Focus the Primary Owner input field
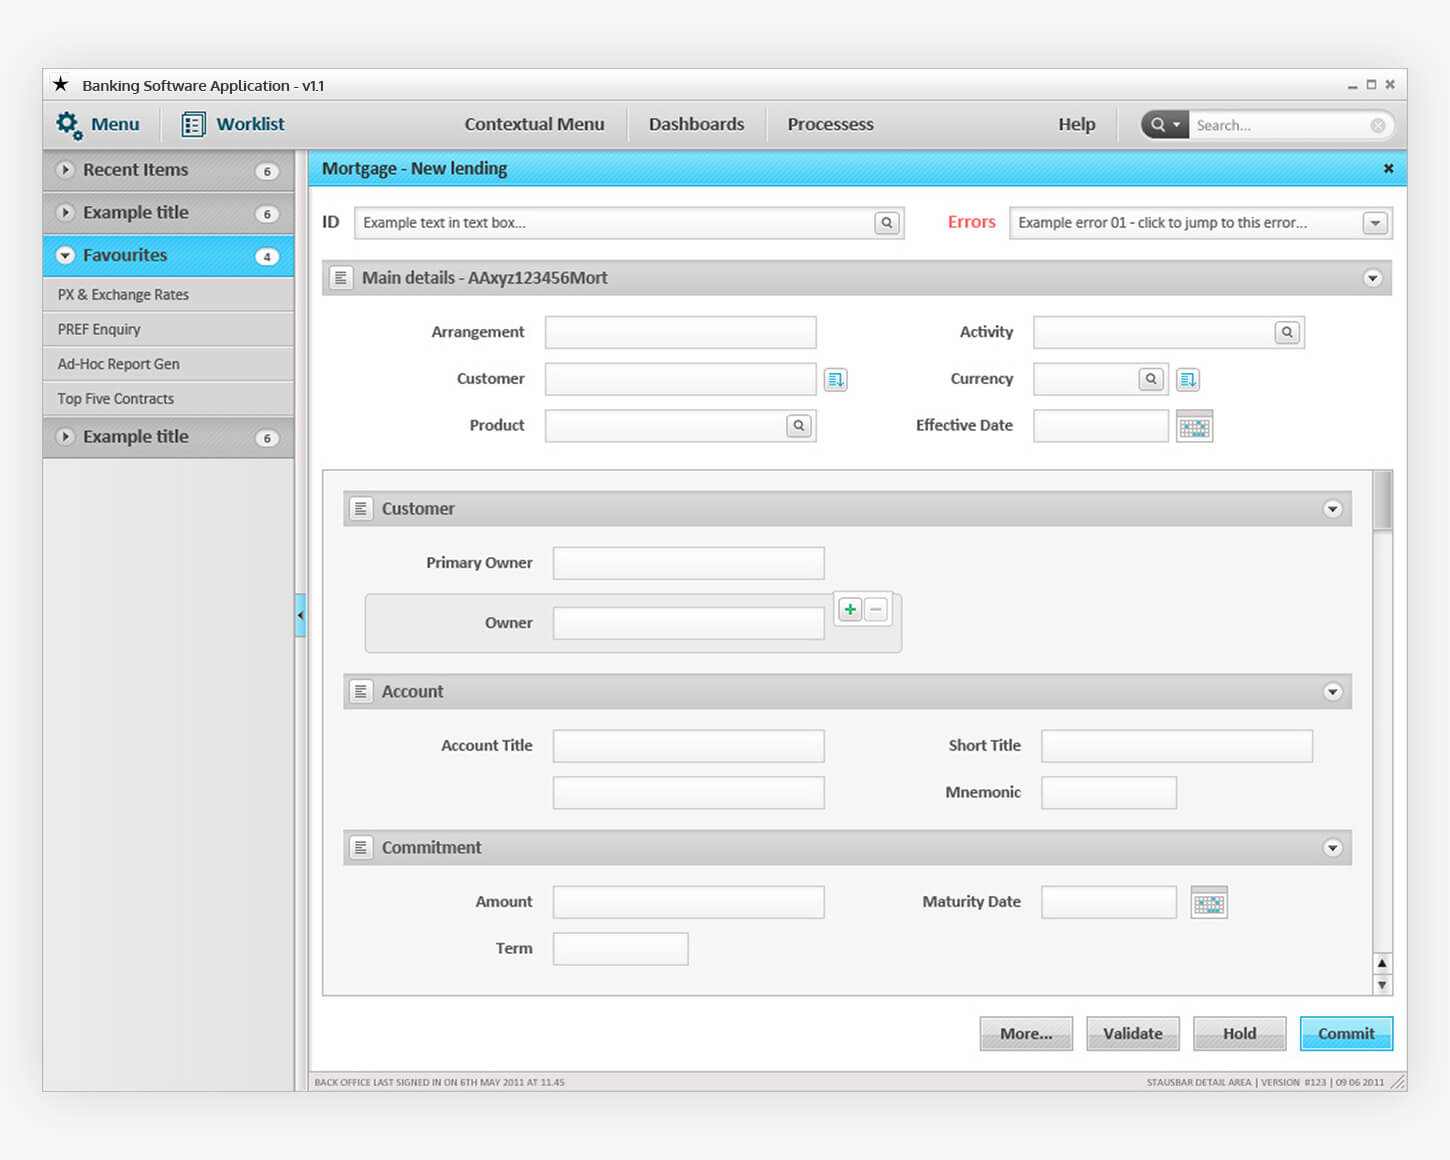This screenshot has height=1160, width=1450. [x=688, y=563]
